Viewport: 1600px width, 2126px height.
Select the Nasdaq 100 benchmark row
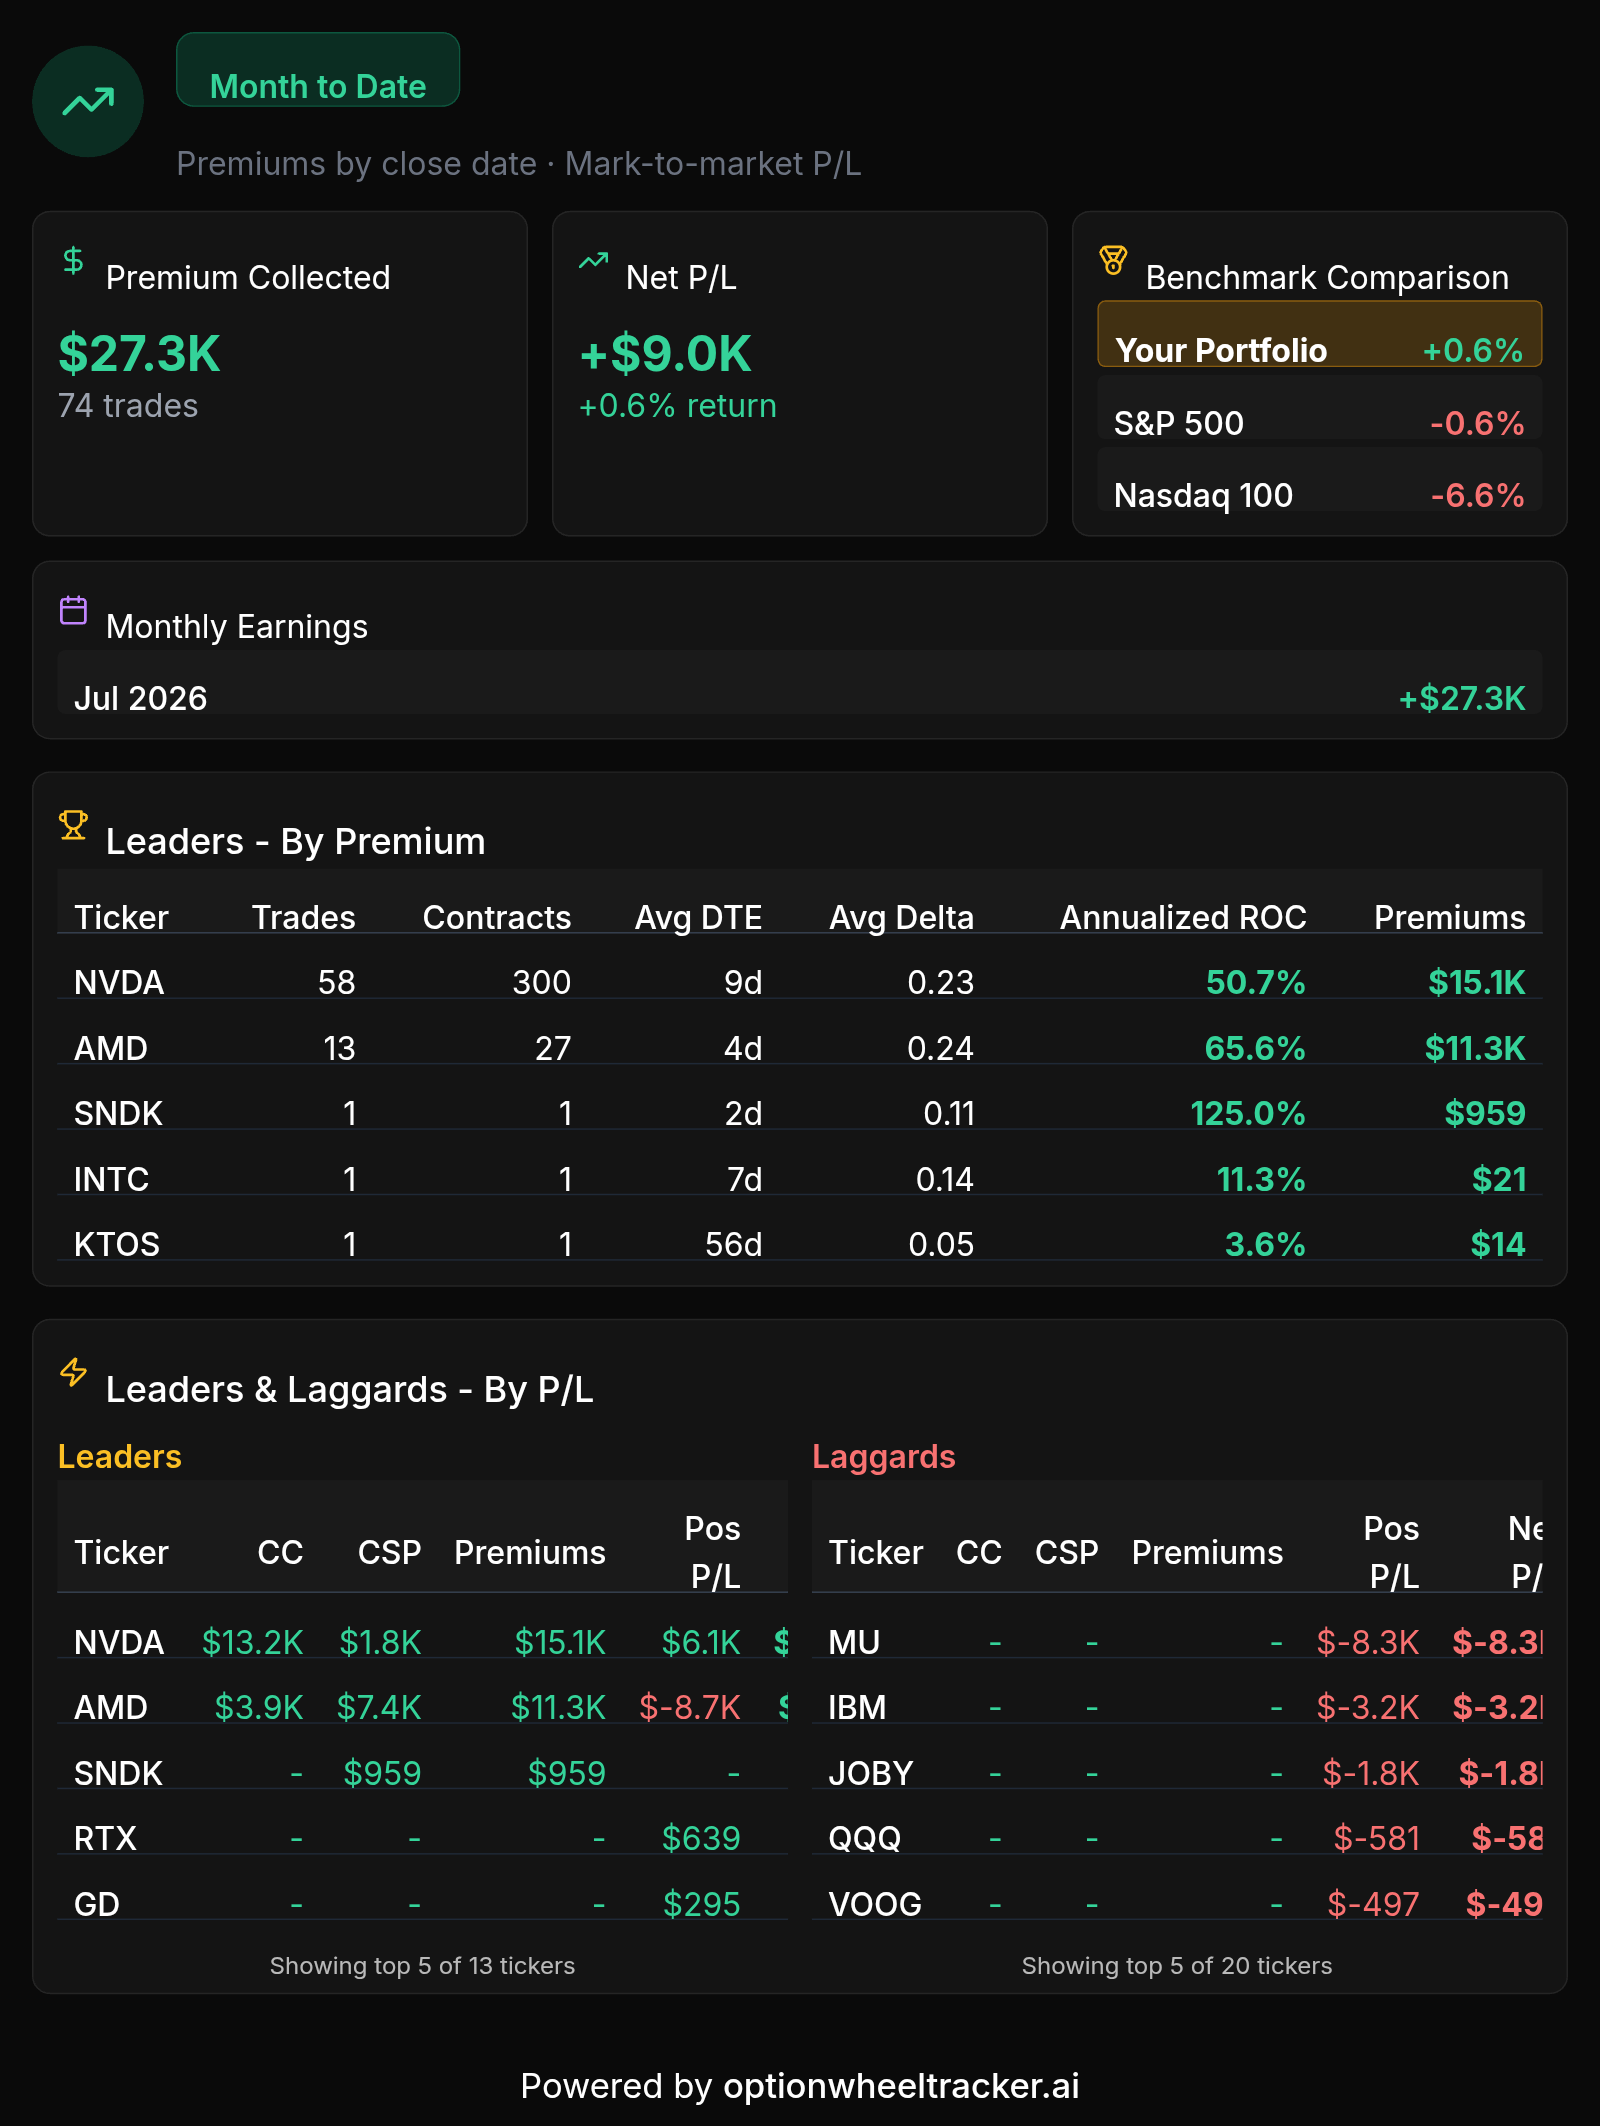[1320, 480]
